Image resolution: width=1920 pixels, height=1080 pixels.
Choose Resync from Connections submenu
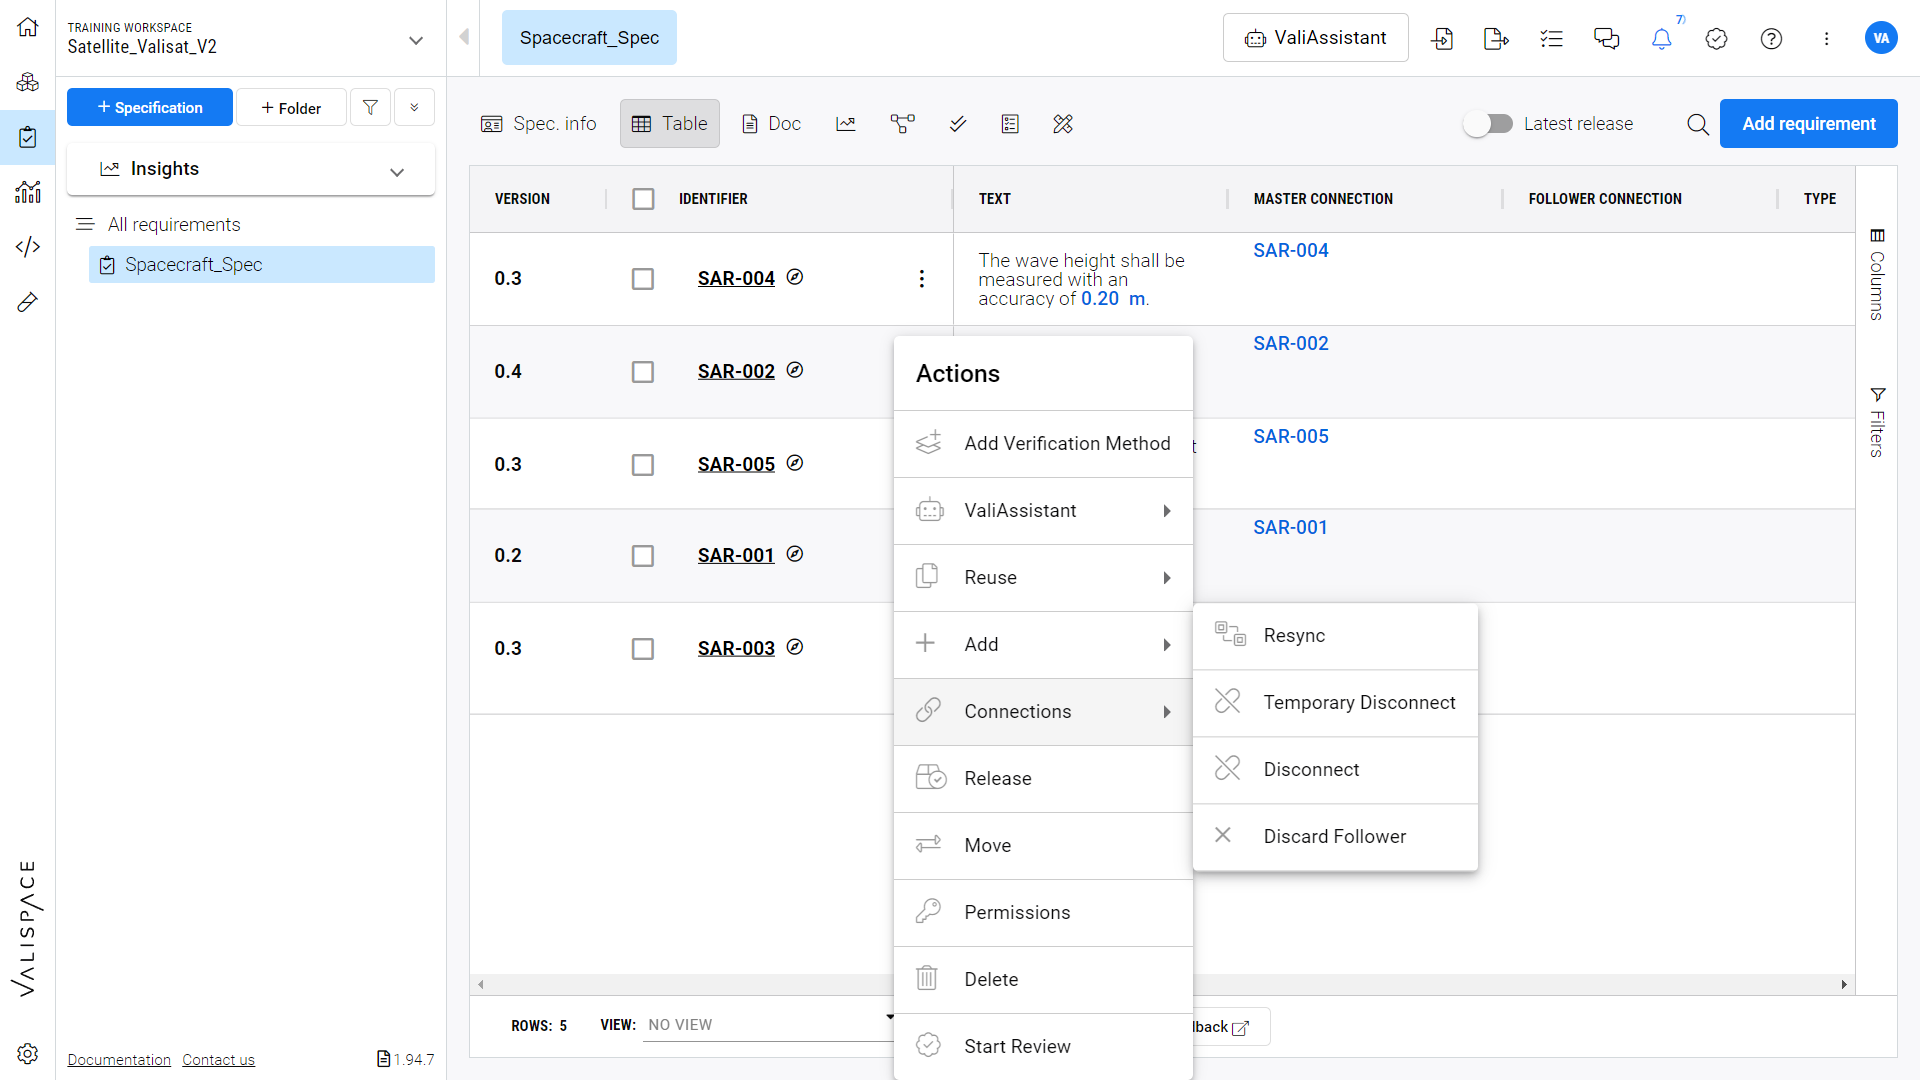[1335, 636]
